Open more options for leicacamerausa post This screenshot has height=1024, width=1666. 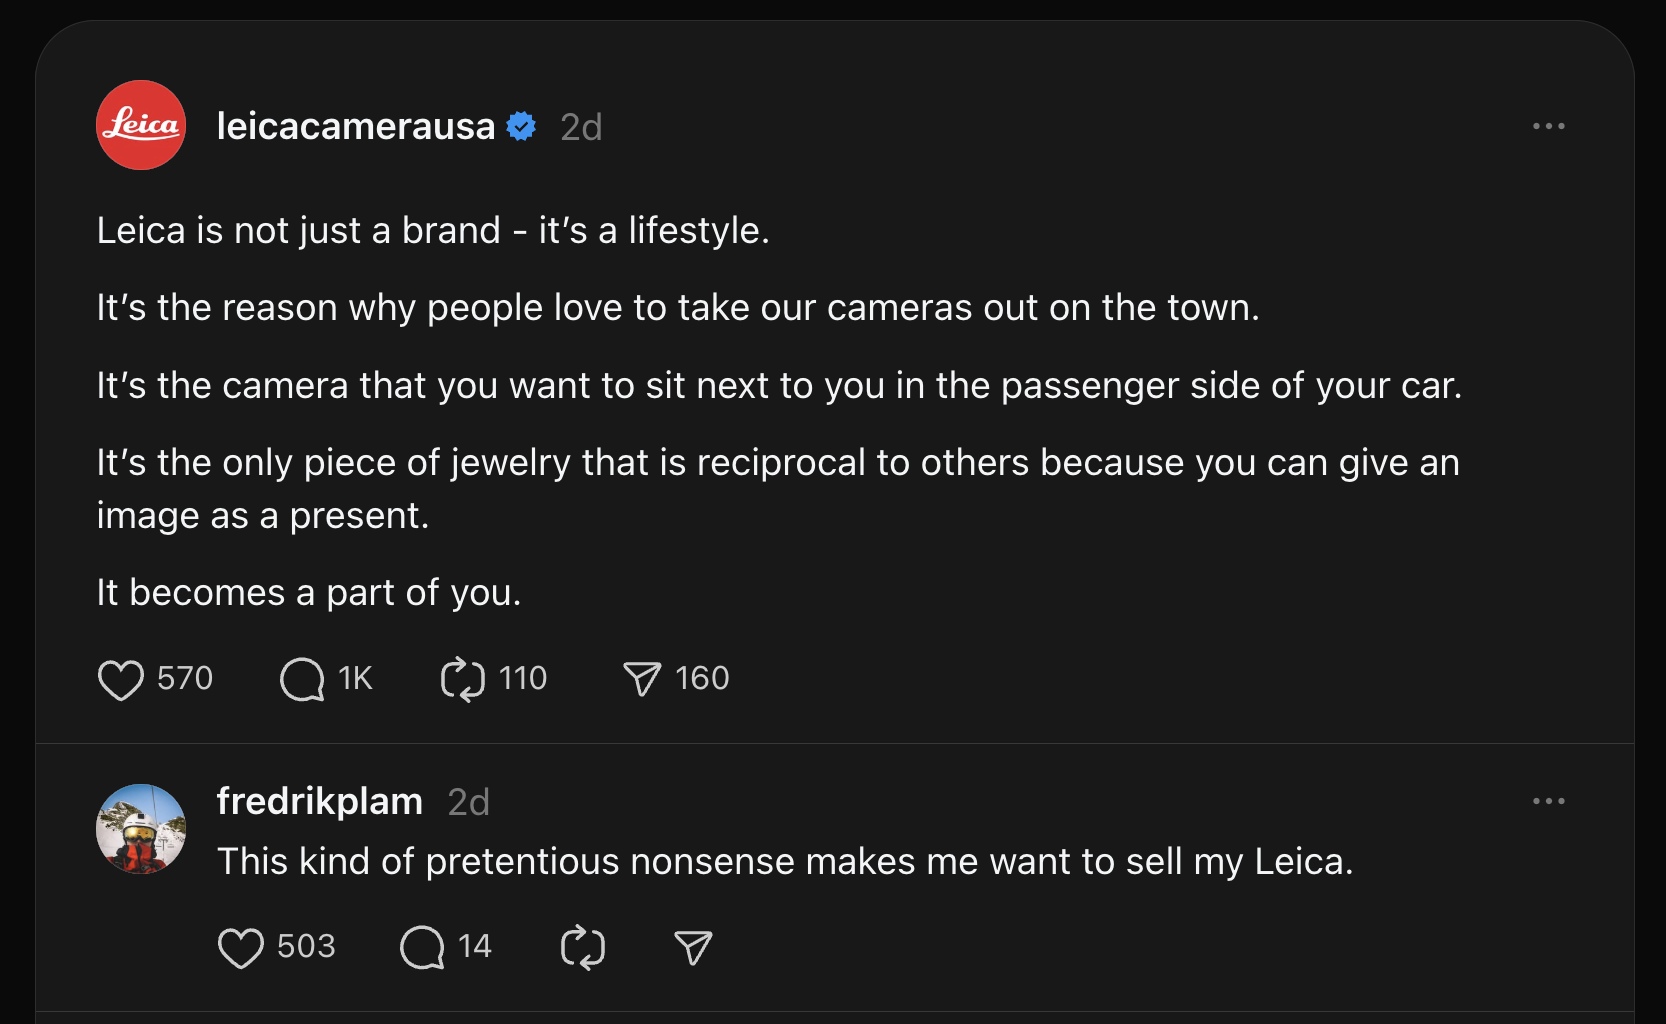coord(1548,126)
